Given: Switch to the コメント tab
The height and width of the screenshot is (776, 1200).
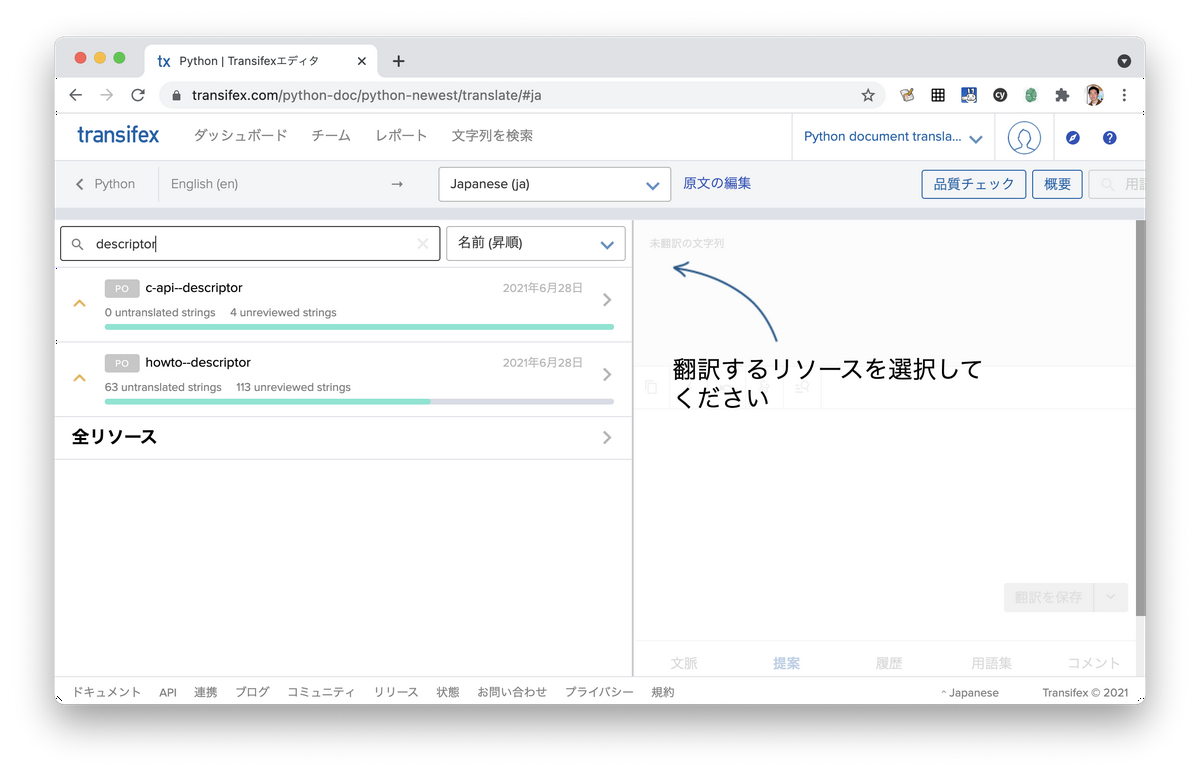Looking at the screenshot, I should [x=1094, y=663].
